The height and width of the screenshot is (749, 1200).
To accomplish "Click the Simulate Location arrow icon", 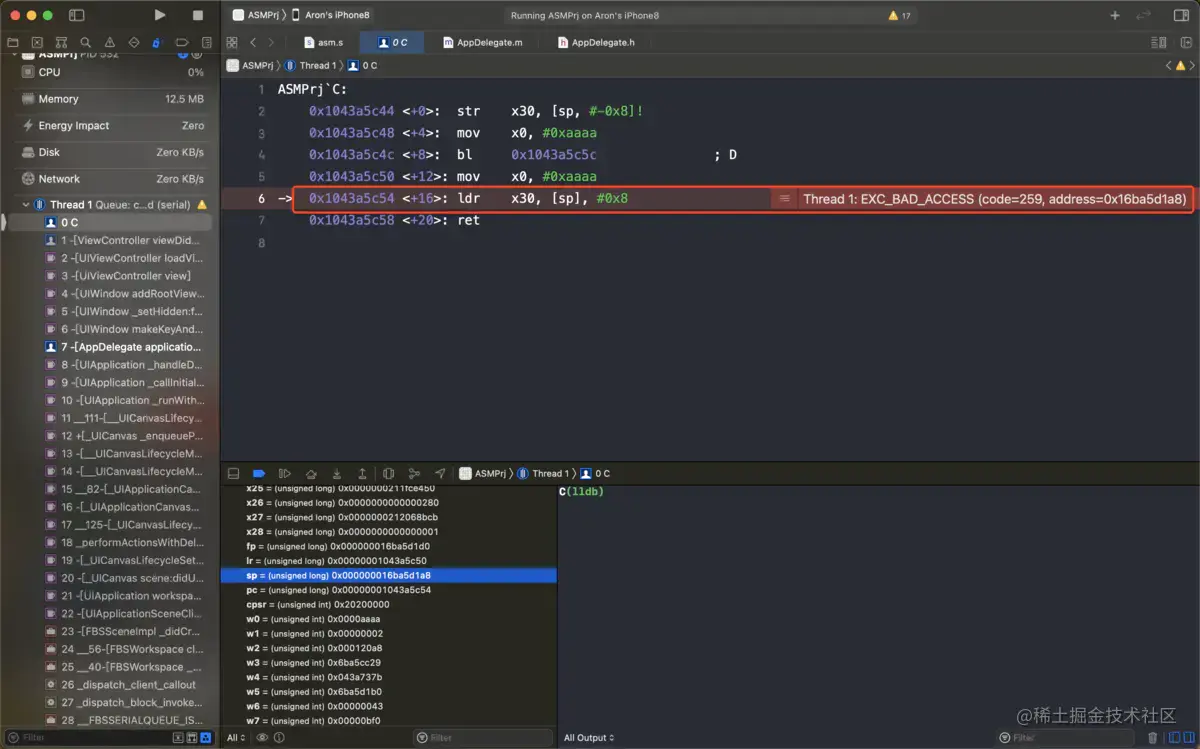I will (440, 473).
